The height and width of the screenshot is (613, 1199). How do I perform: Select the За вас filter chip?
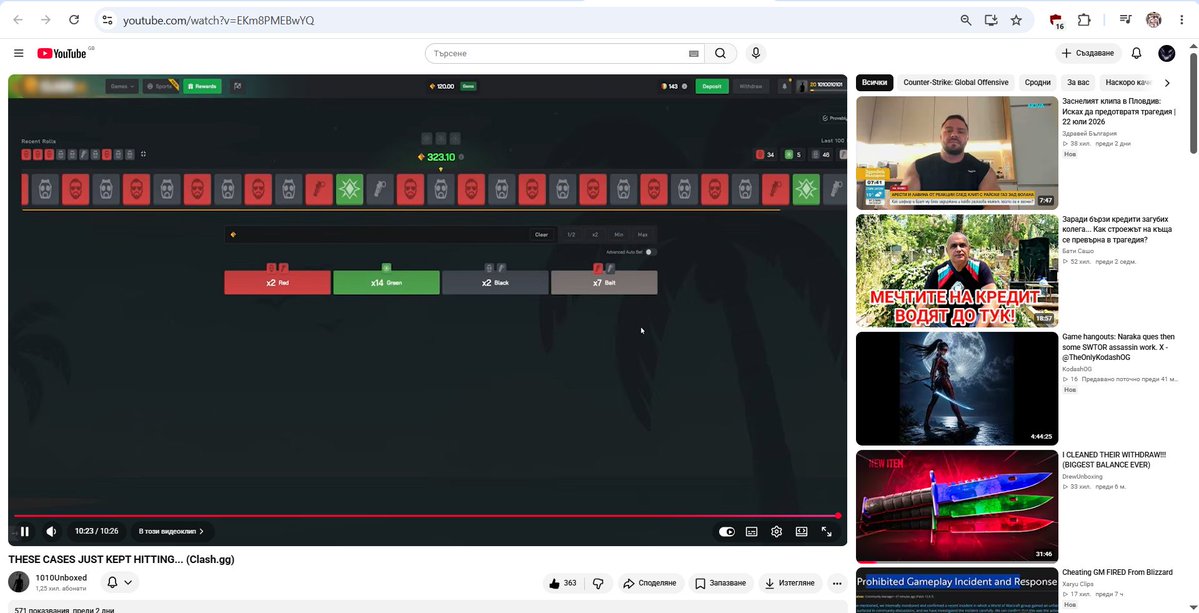coord(1078,83)
